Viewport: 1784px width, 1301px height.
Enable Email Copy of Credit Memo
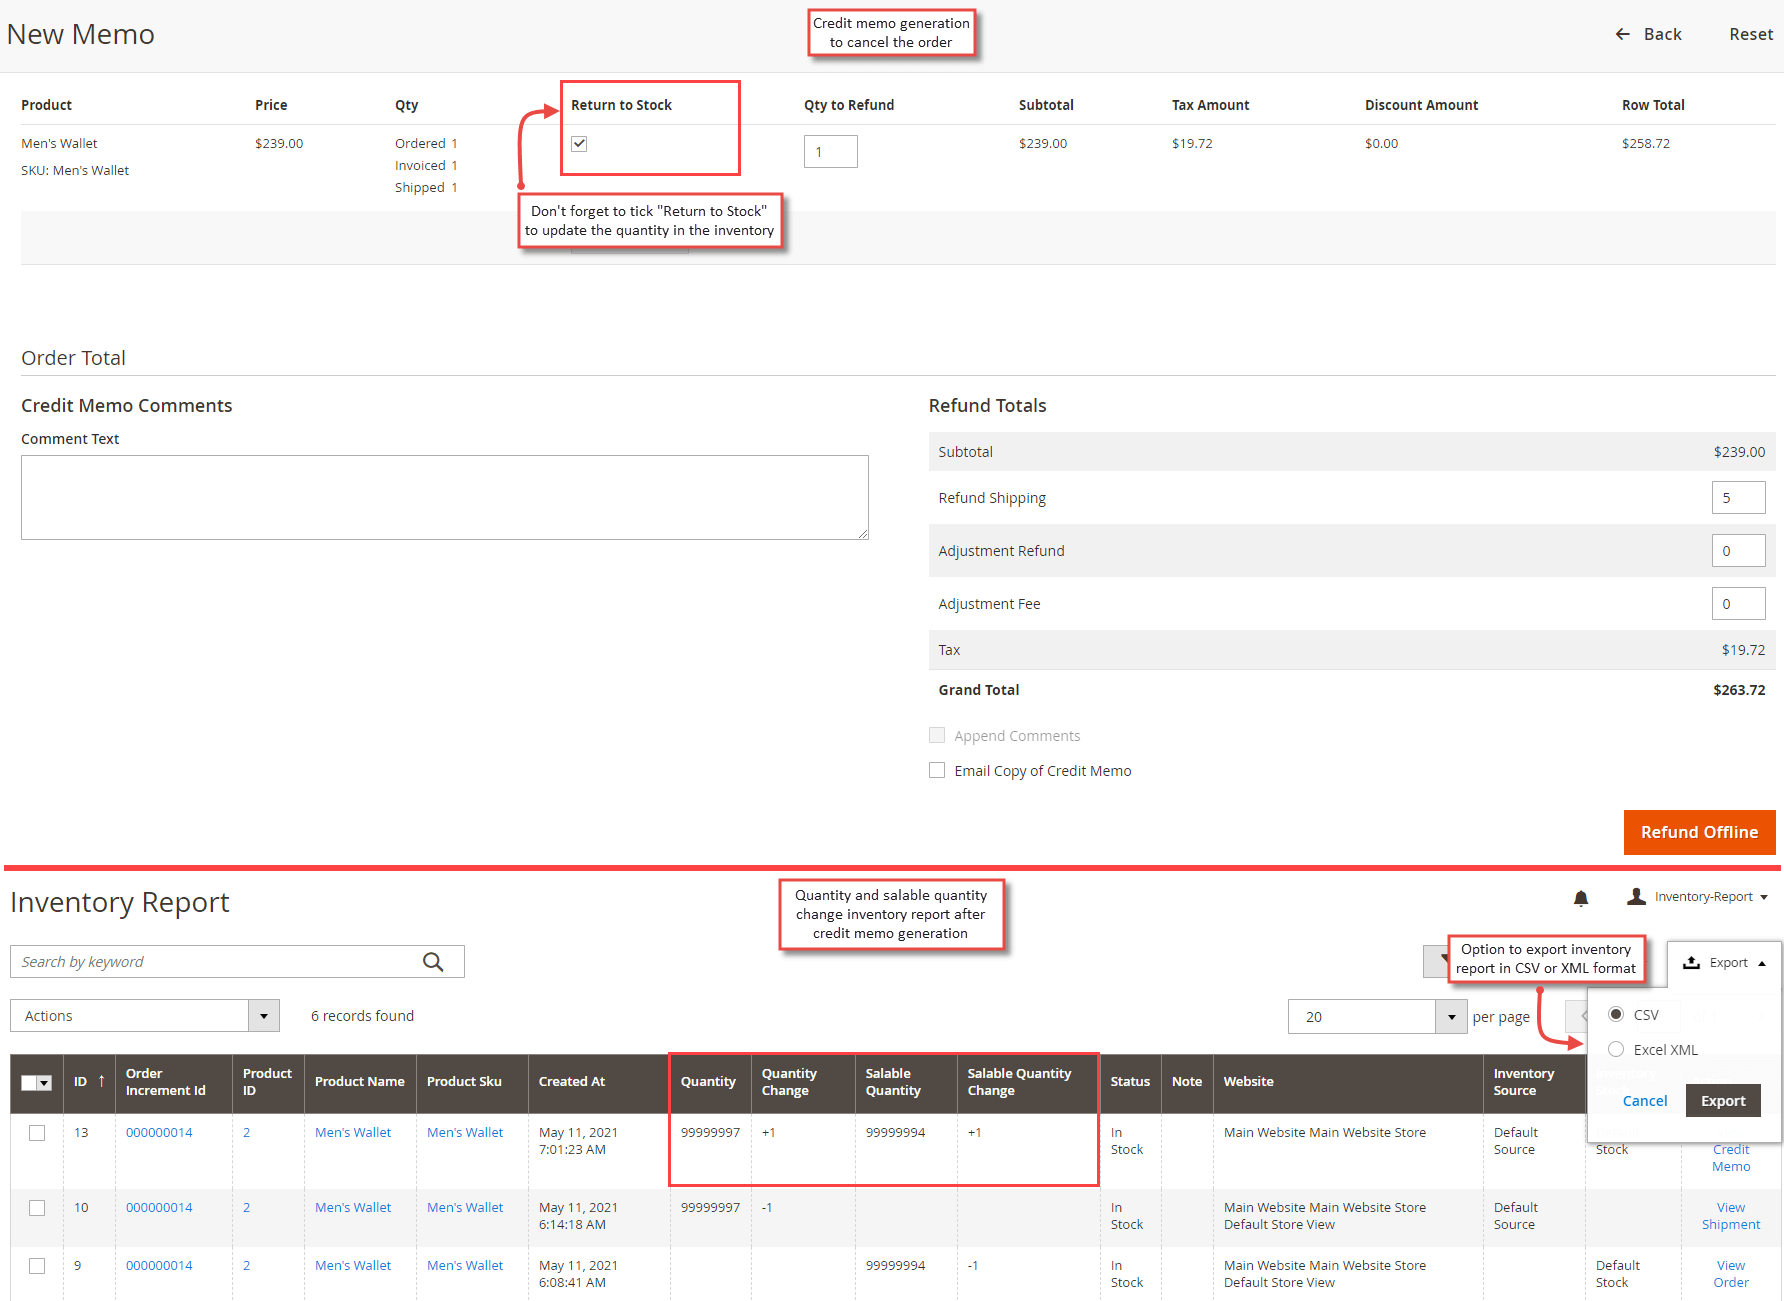coord(937,770)
